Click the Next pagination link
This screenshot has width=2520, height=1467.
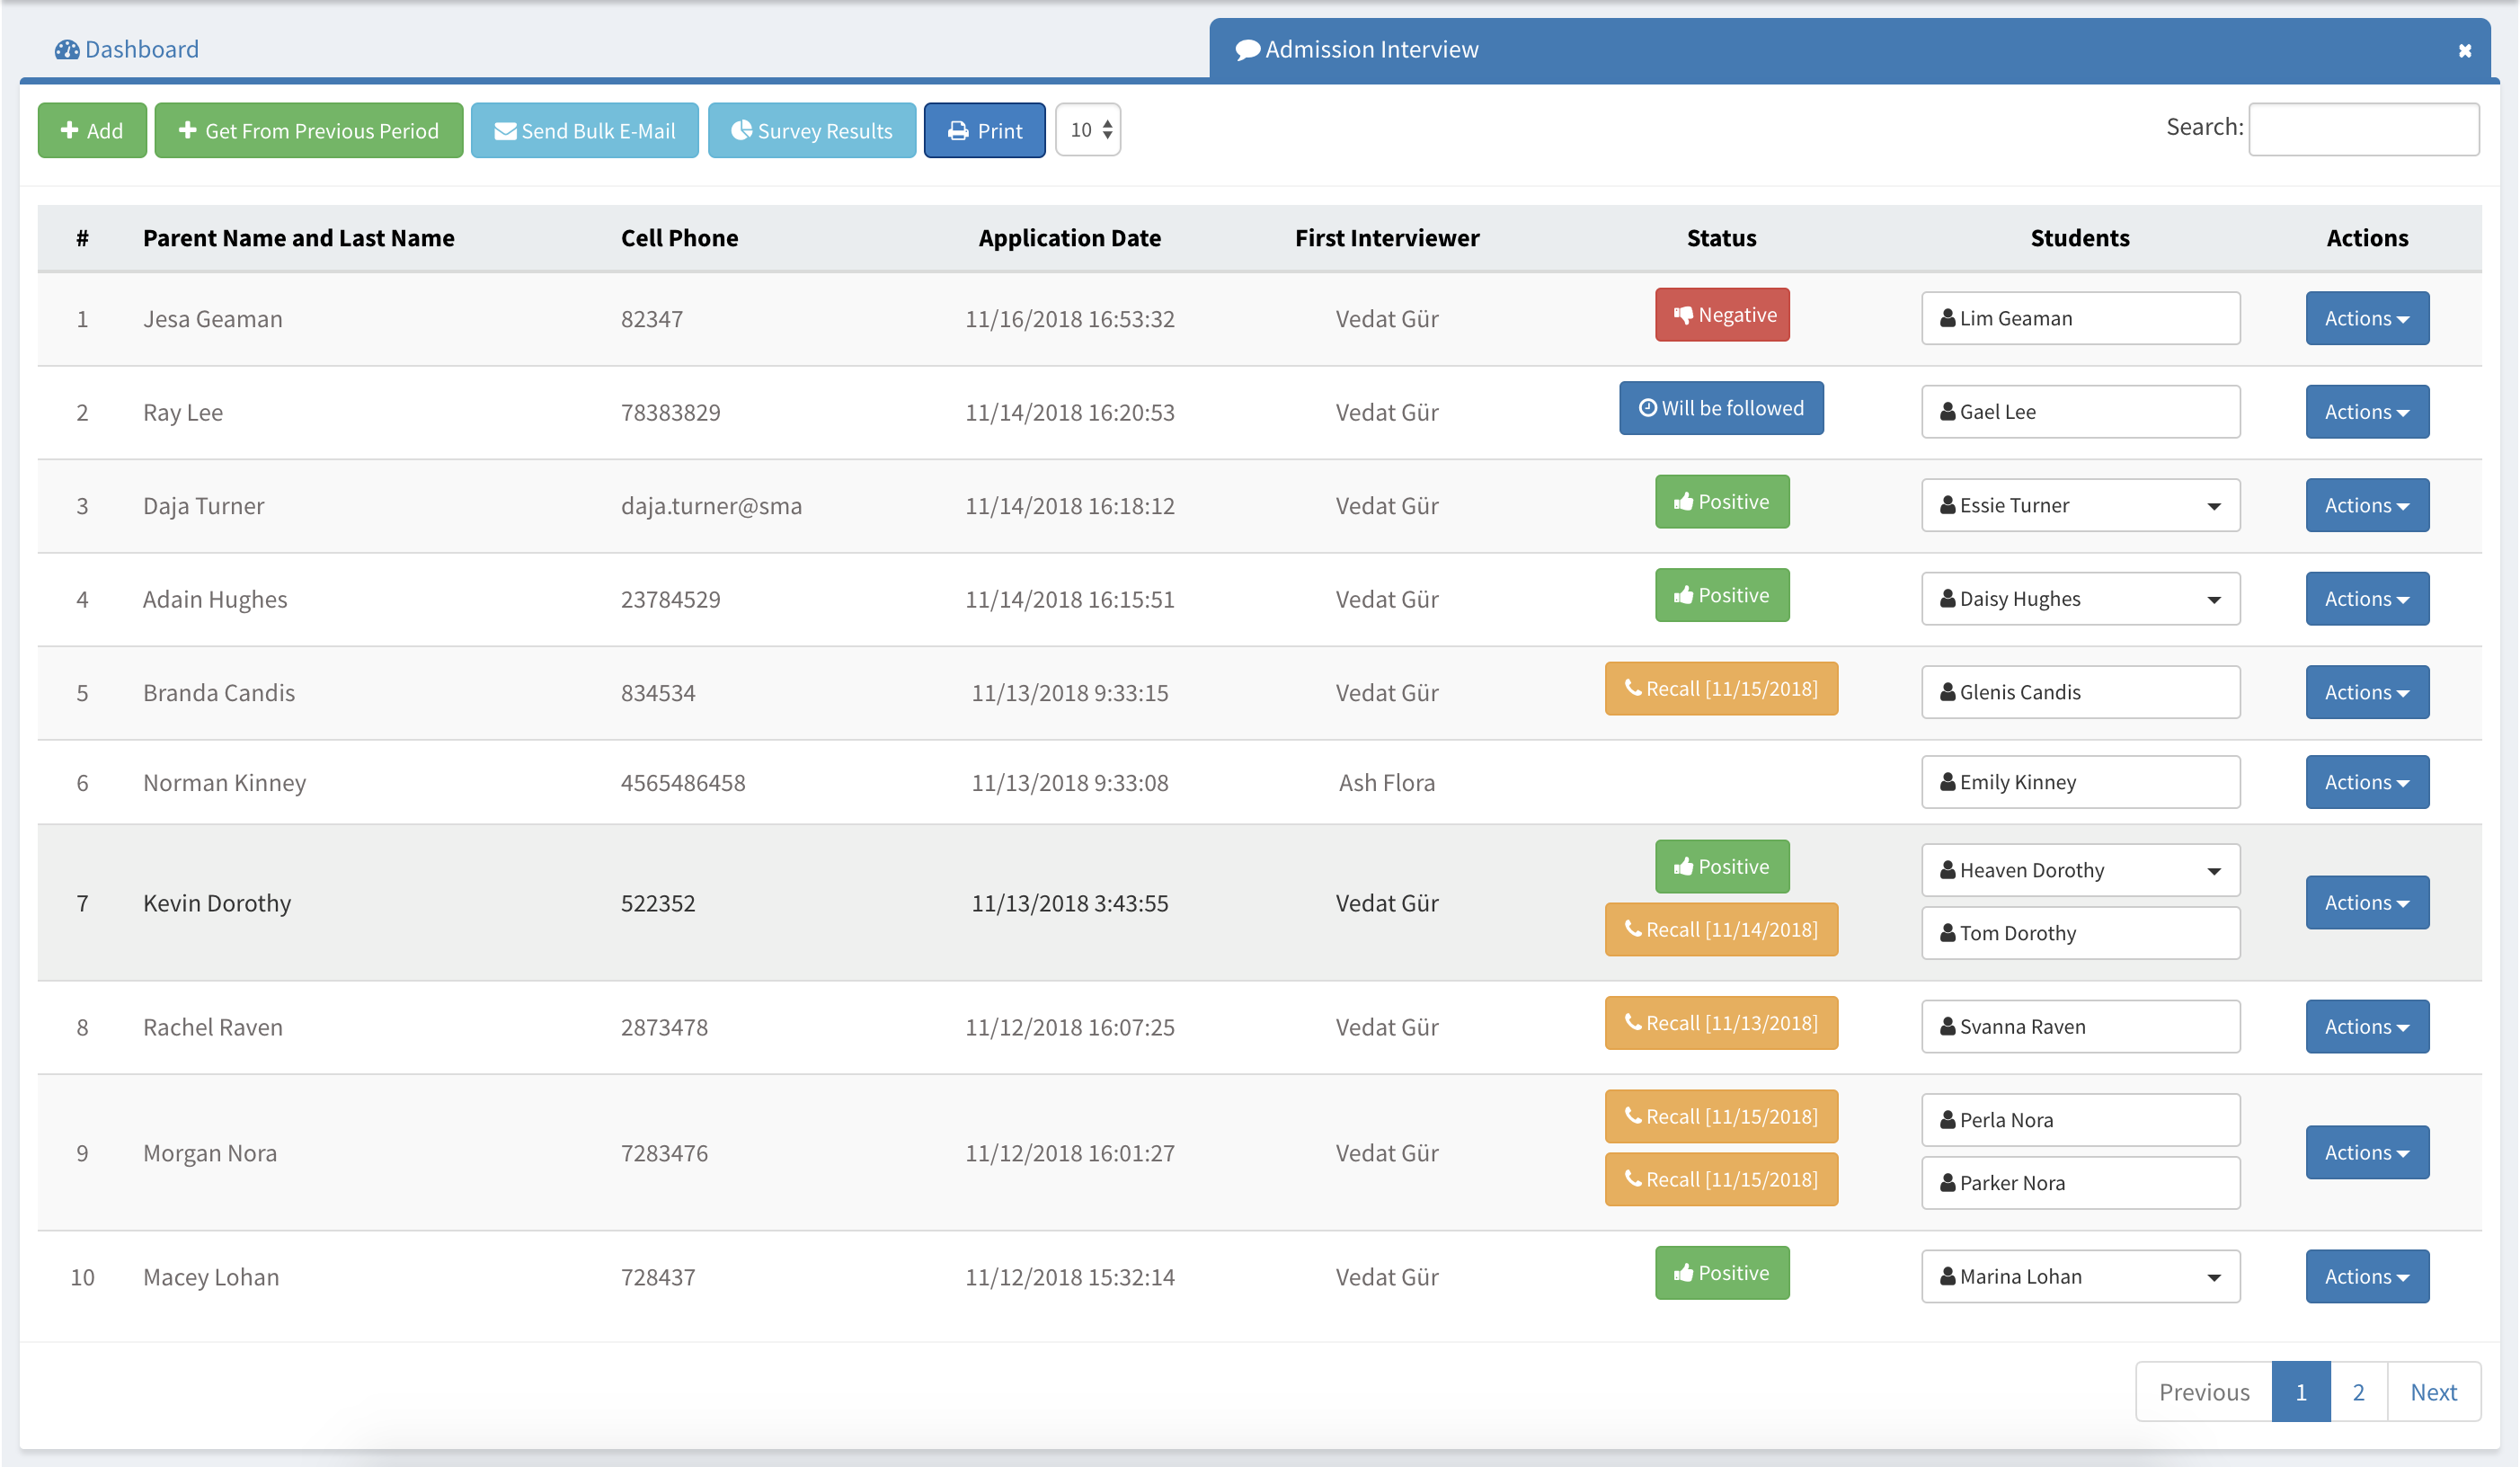(x=2433, y=1392)
